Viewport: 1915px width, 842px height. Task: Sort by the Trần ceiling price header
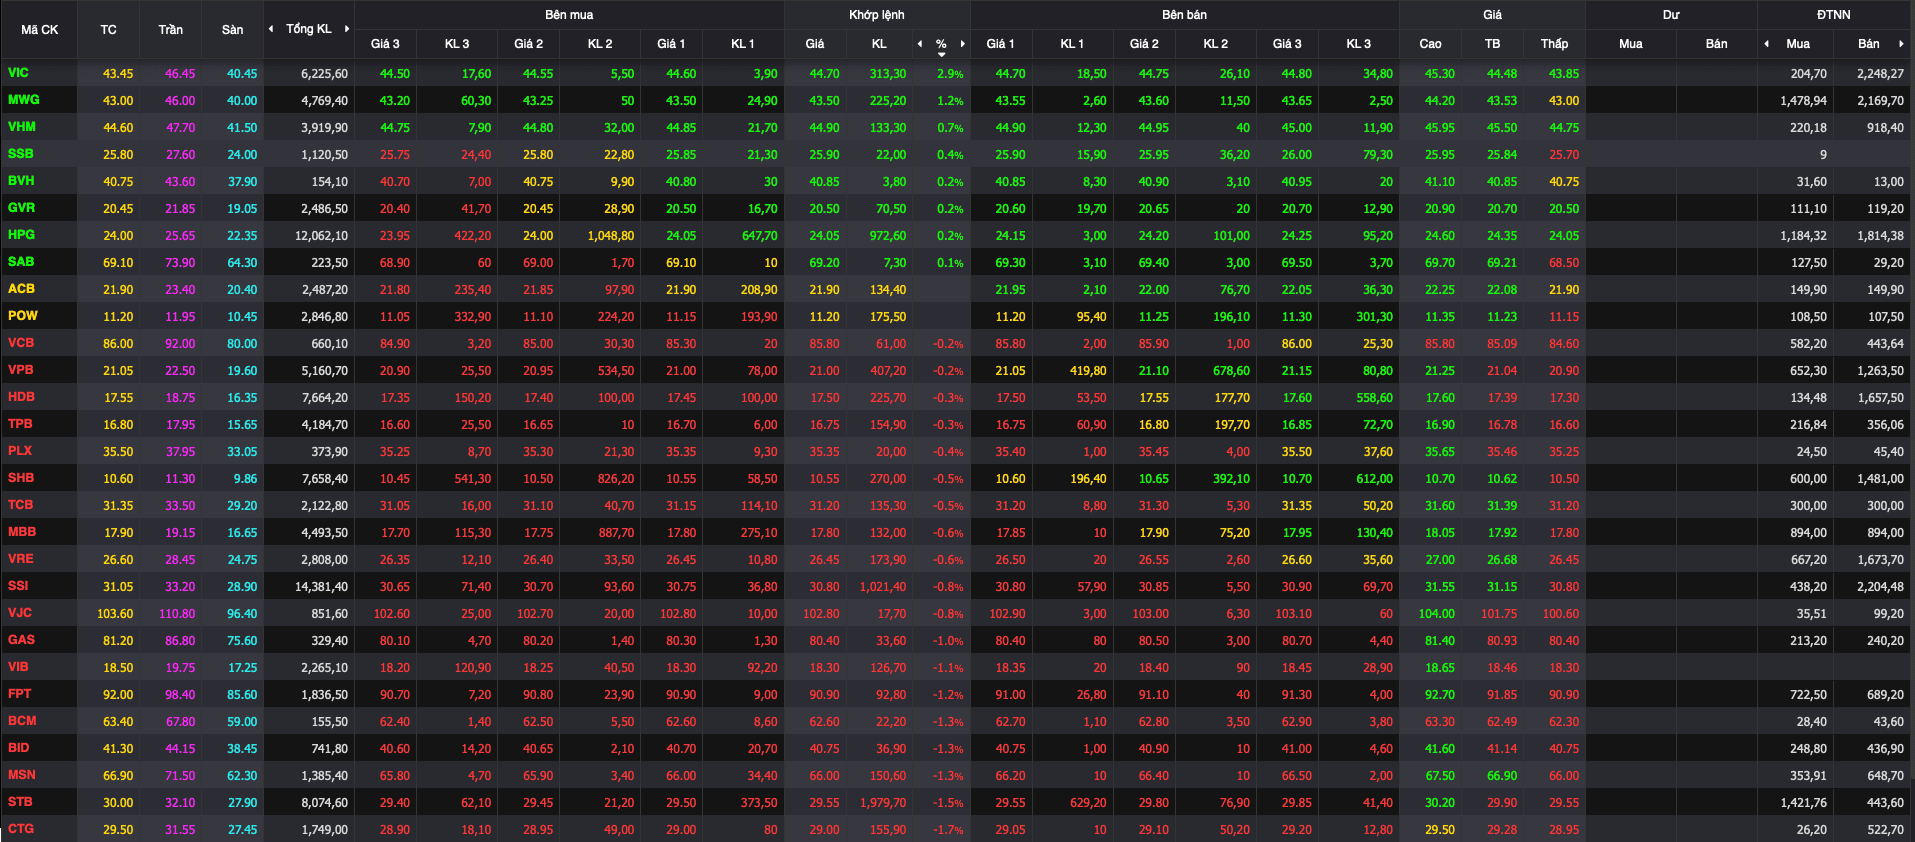[170, 30]
